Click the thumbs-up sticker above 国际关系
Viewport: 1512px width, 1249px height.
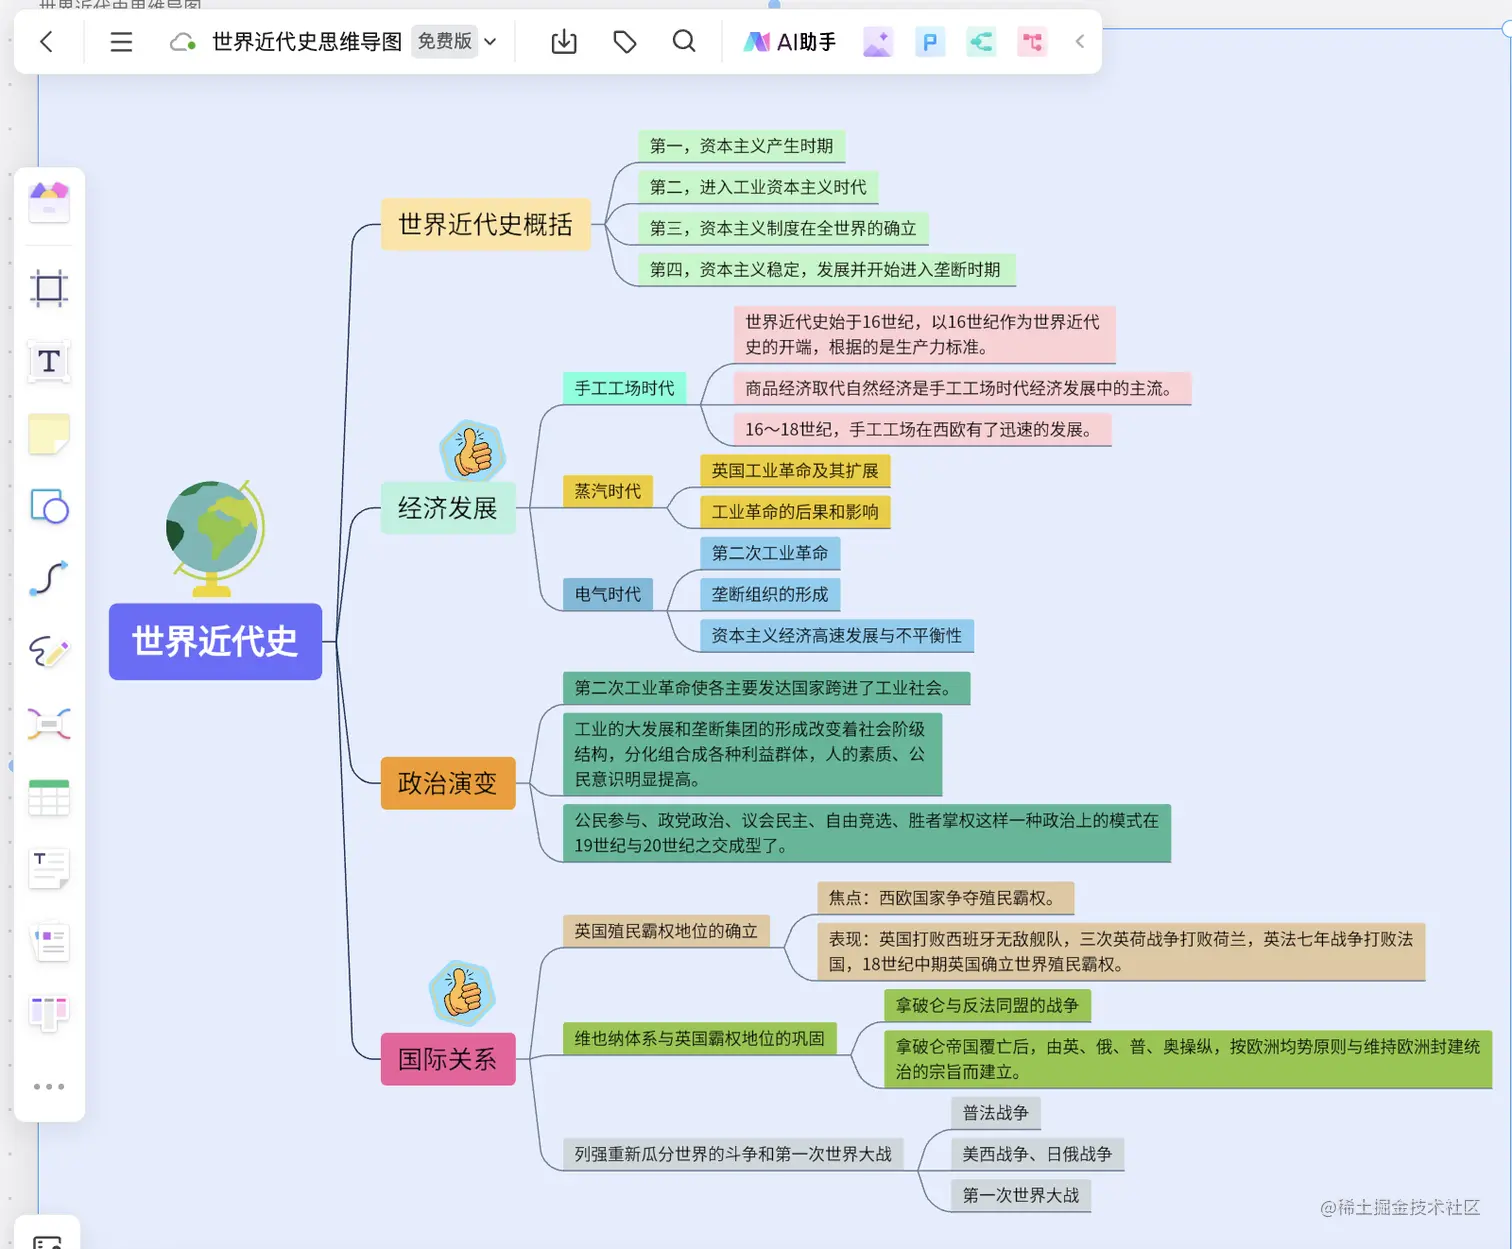[x=462, y=993]
